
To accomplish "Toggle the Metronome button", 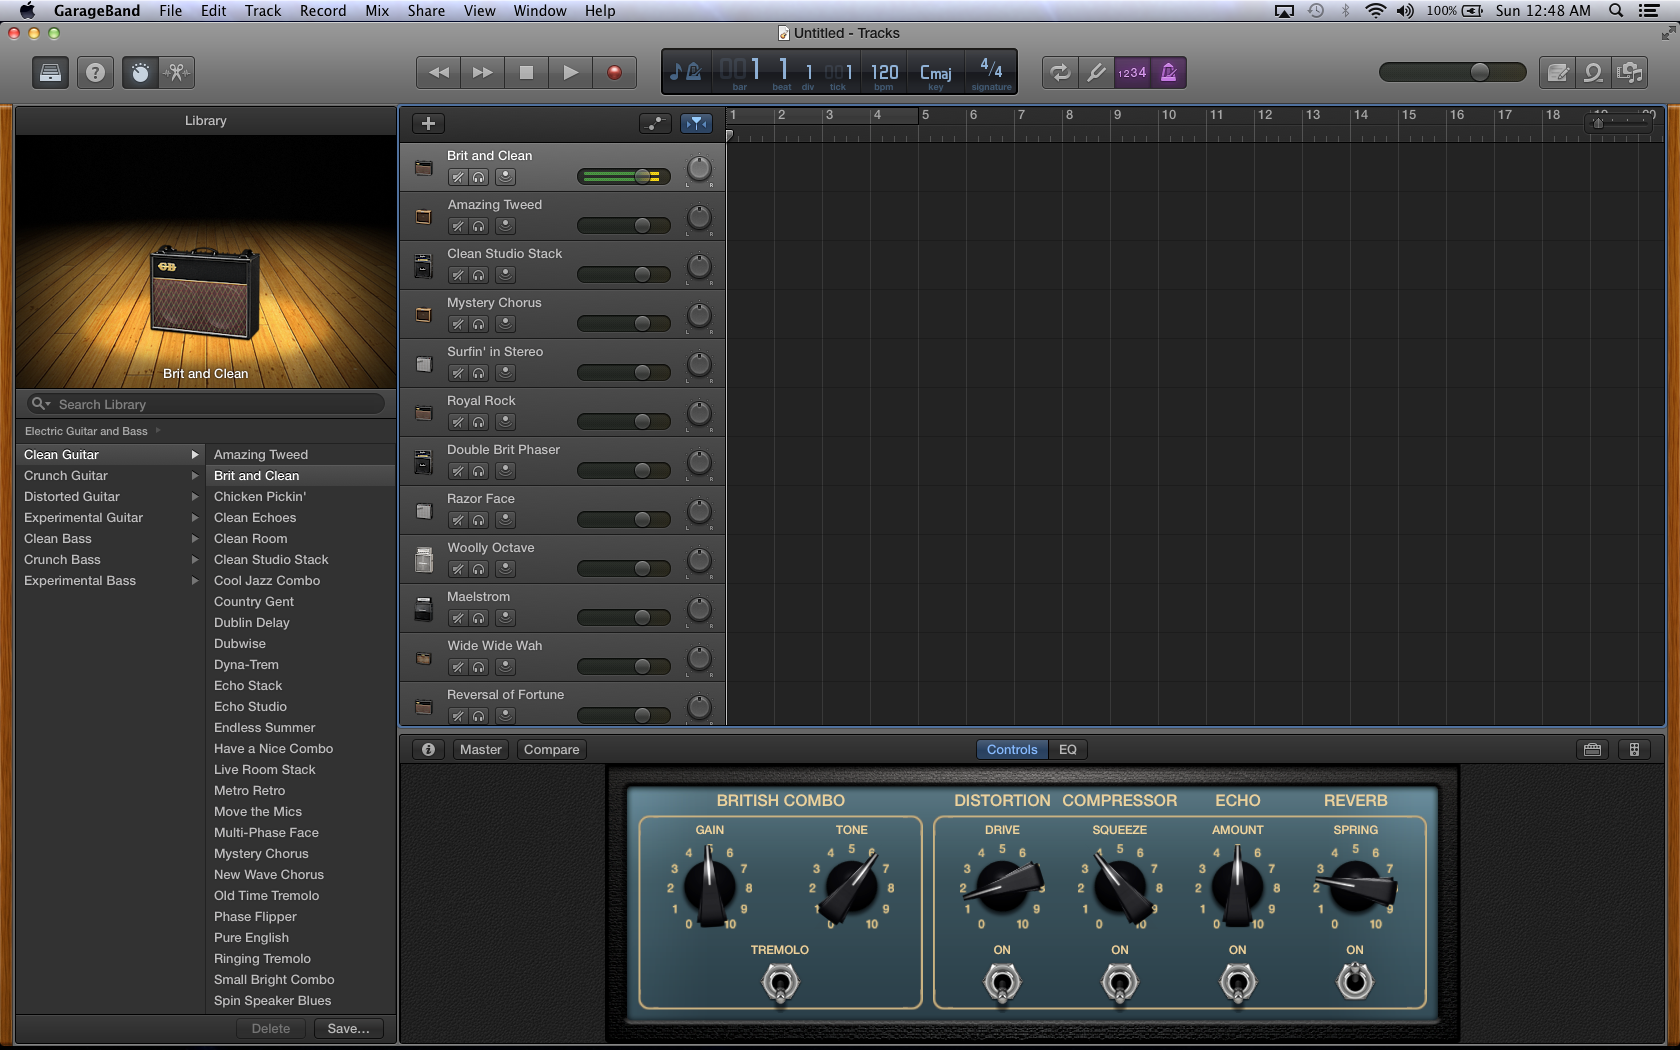I will click(x=1168, y=72).
